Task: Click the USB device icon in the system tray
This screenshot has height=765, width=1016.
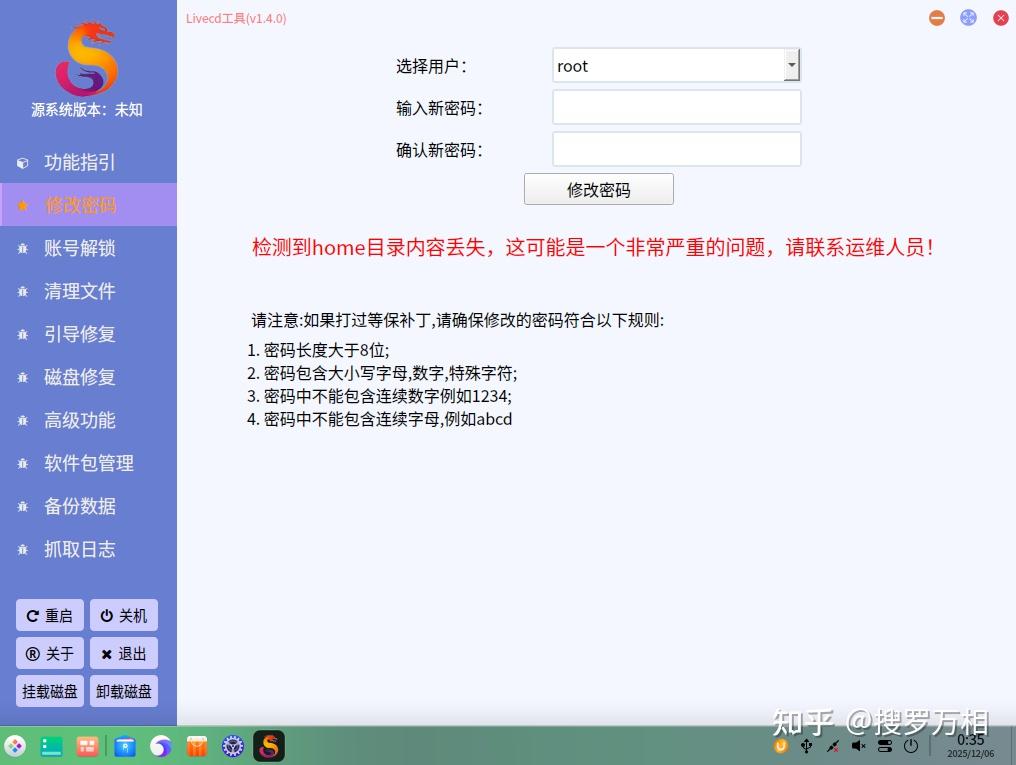Action: click(806, 745)
